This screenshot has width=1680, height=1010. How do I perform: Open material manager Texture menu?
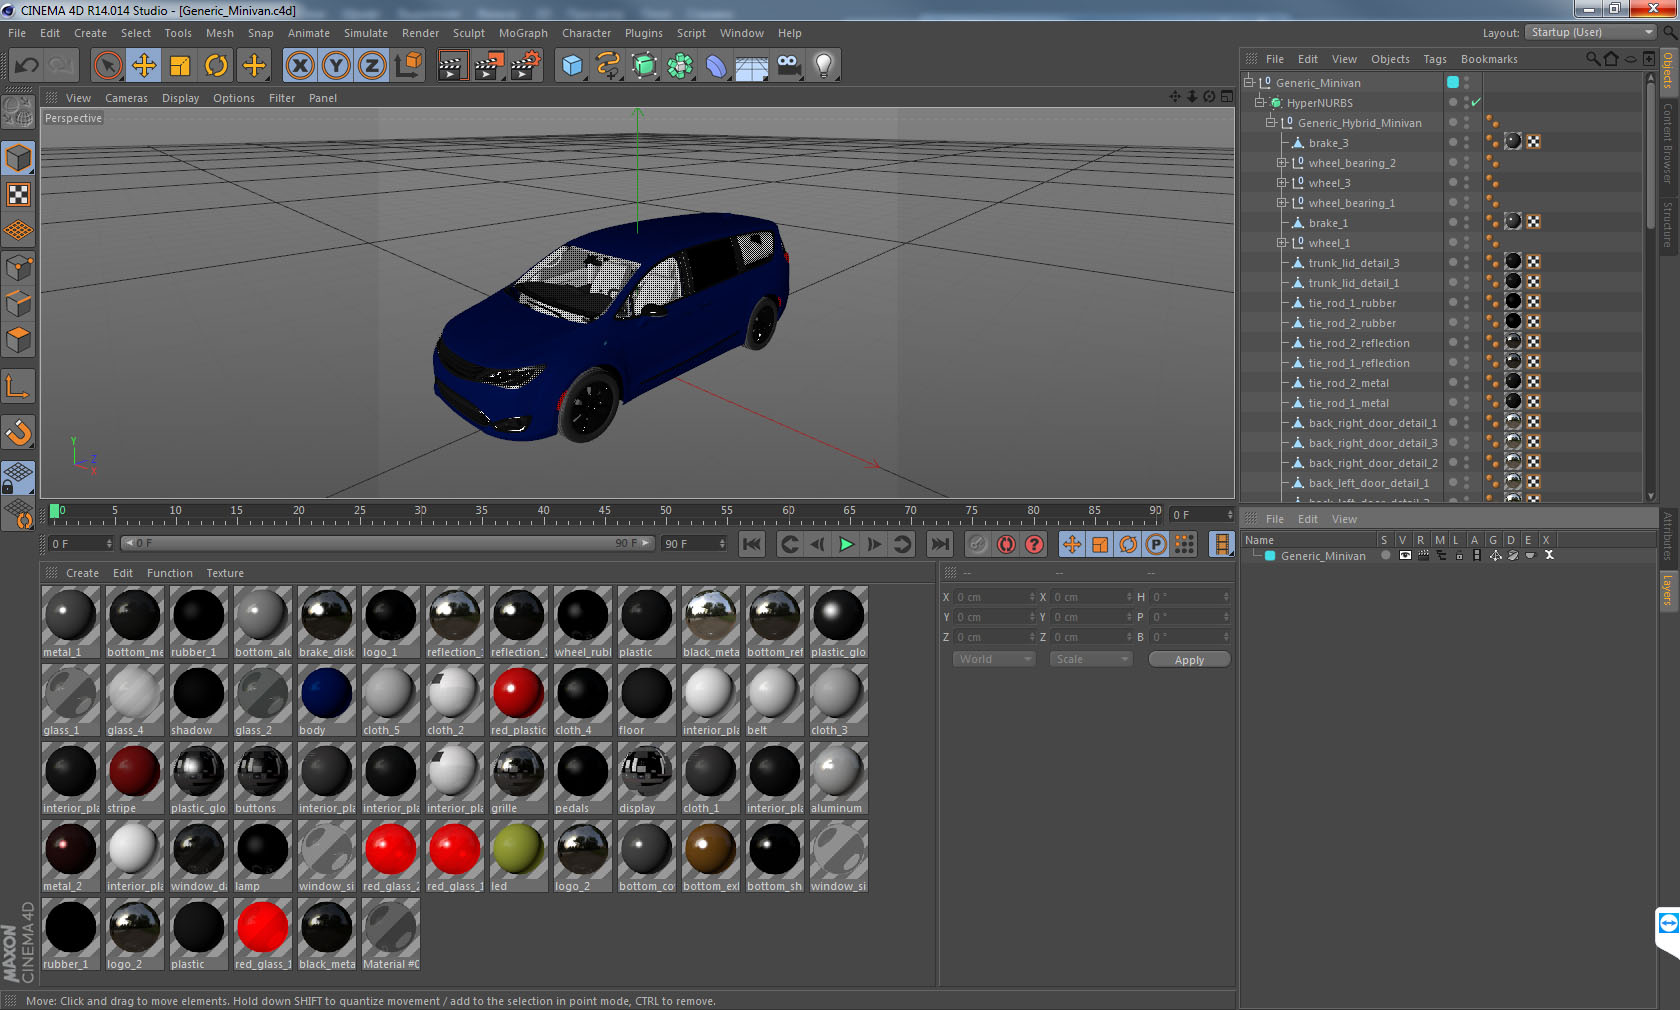[x=225, y=573]
